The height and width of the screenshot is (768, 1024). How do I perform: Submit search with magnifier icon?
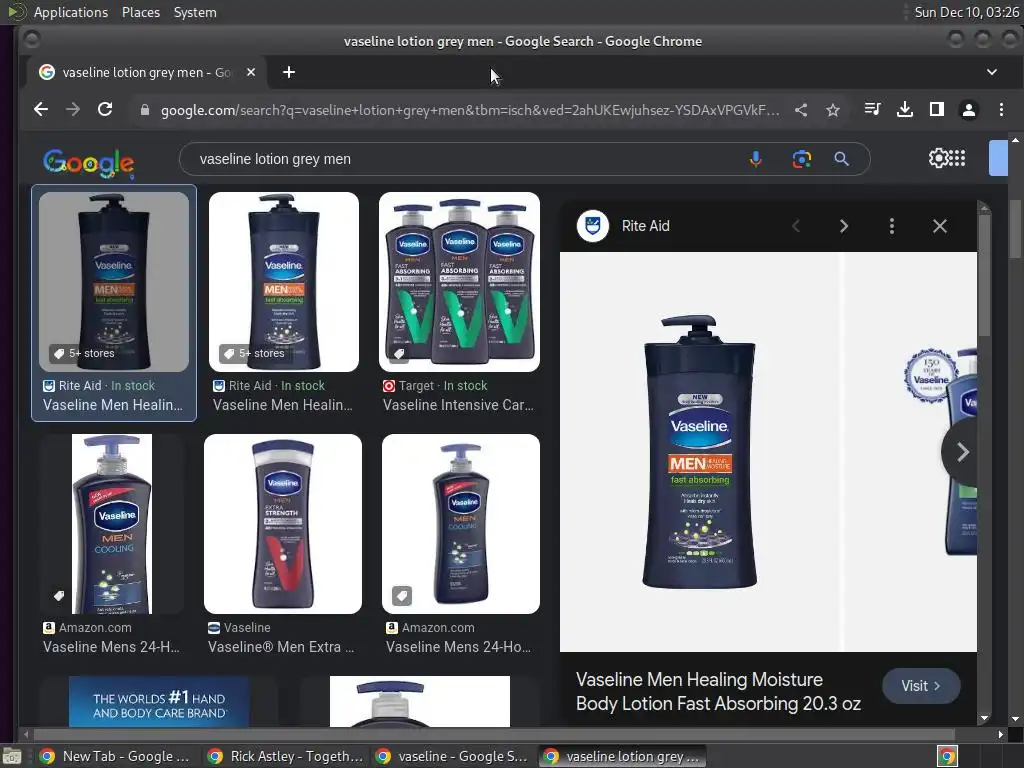click(841, 159)
